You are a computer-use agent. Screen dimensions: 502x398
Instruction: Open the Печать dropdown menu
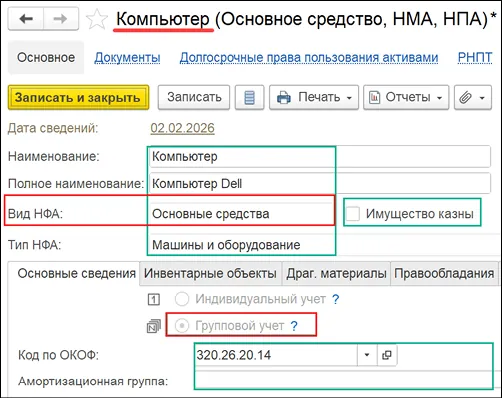coord(314,97)
